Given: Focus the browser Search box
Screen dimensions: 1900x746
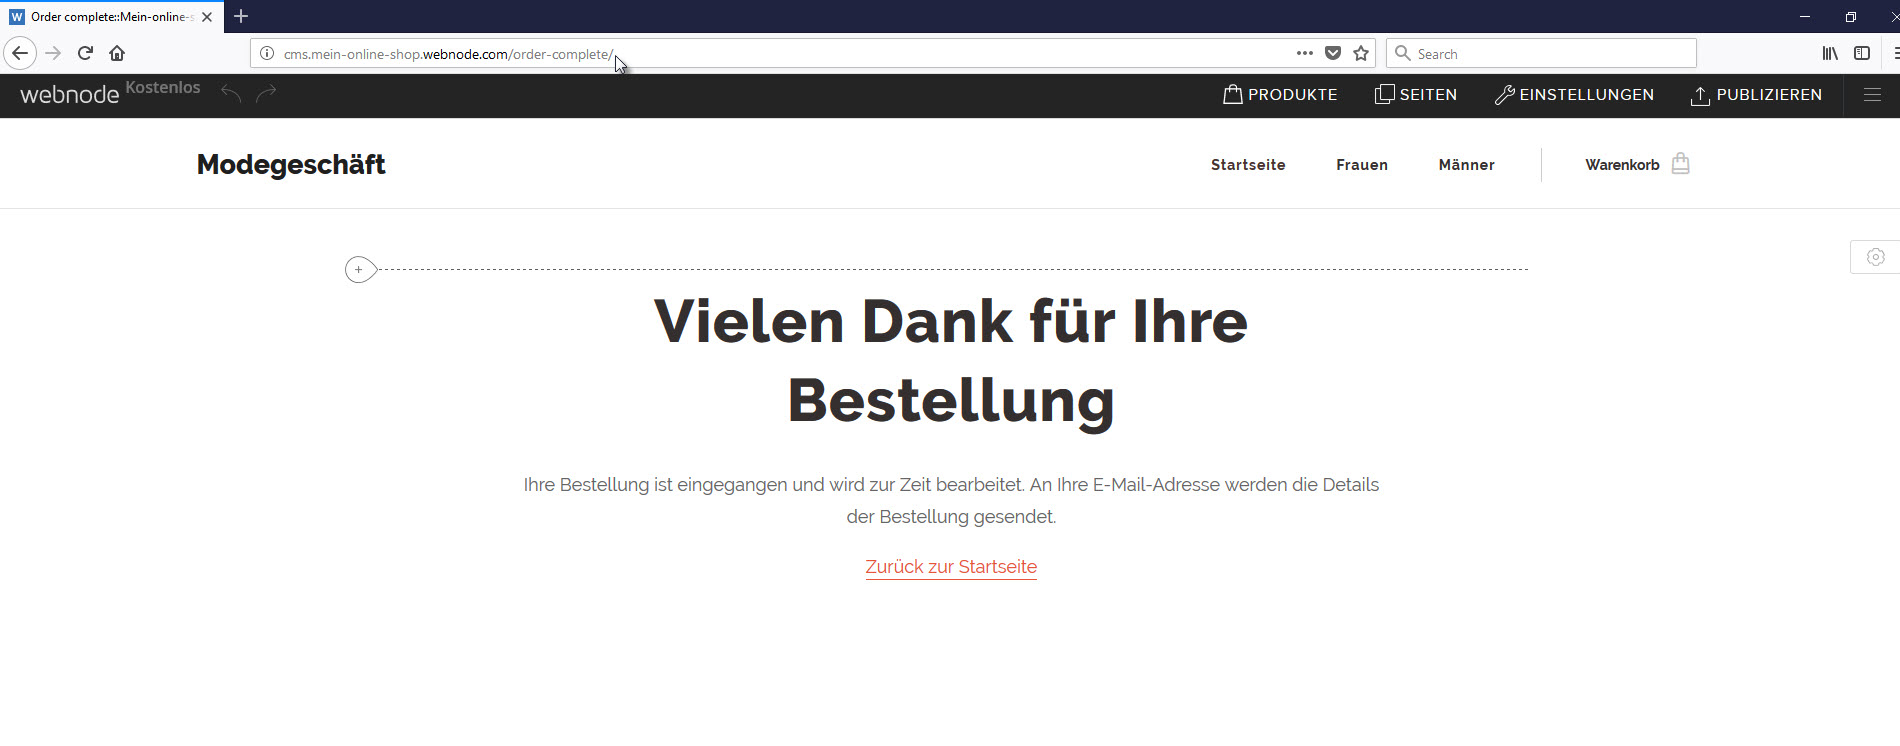Looking at the screenshot, I should pos(1541,54).
